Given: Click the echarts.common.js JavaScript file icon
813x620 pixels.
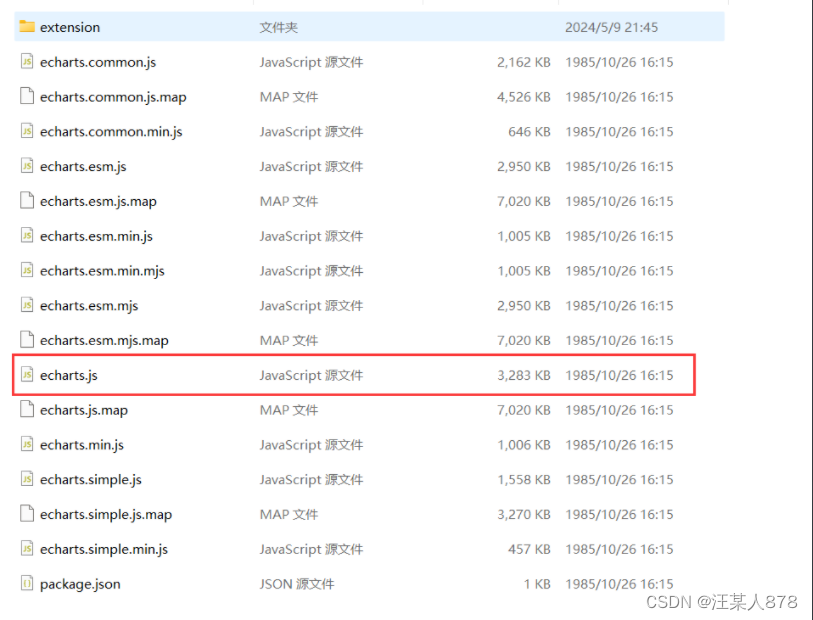Looking at the screenshot, I should pos(26,62).
